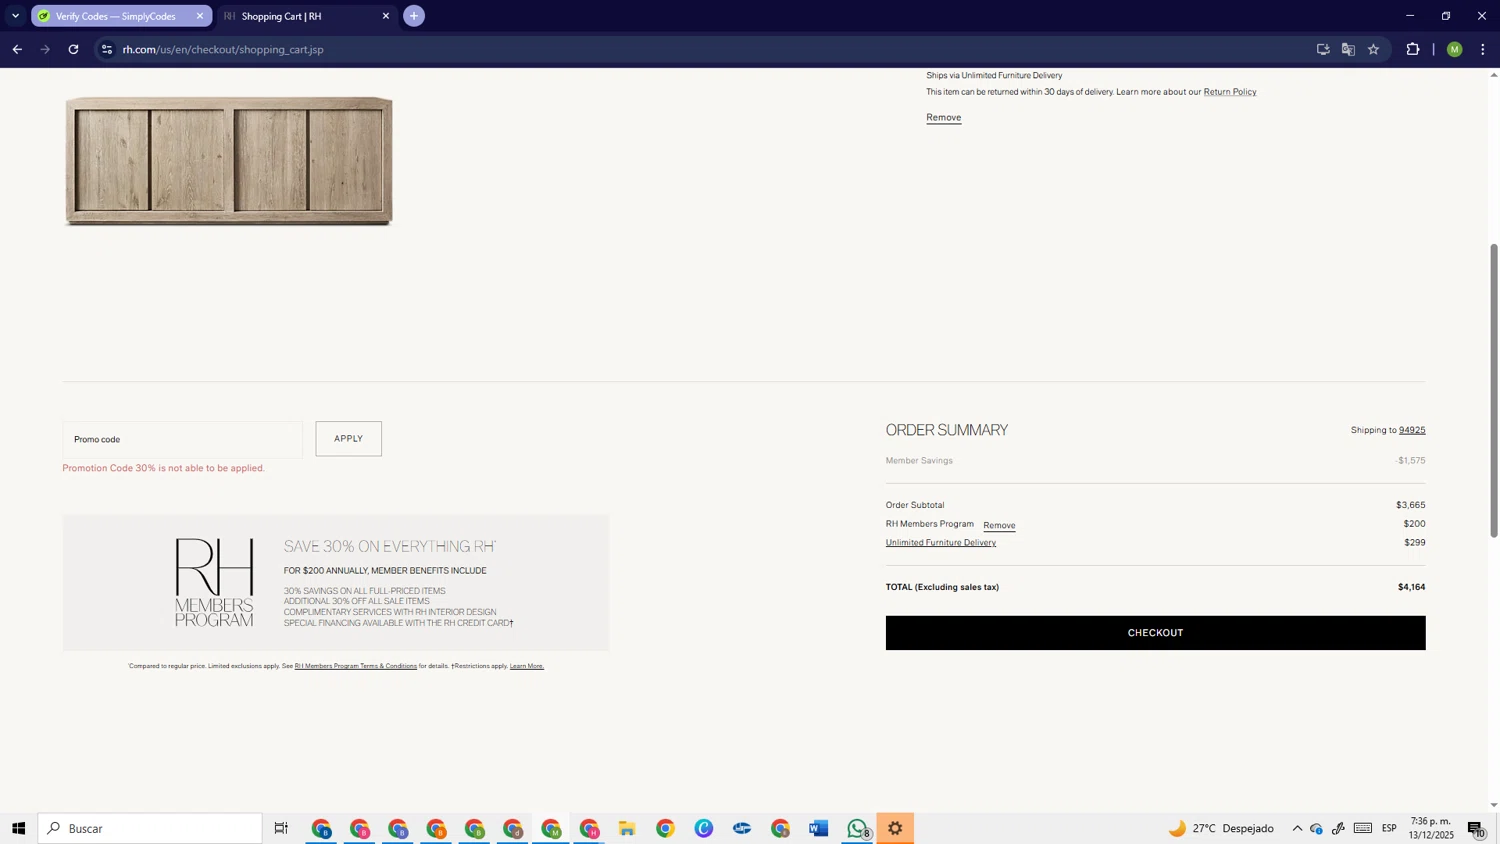Open Chrome extensions puzzle icon
The height and width of the screenshot is (844, 1500).
[x=1413, y=49]
